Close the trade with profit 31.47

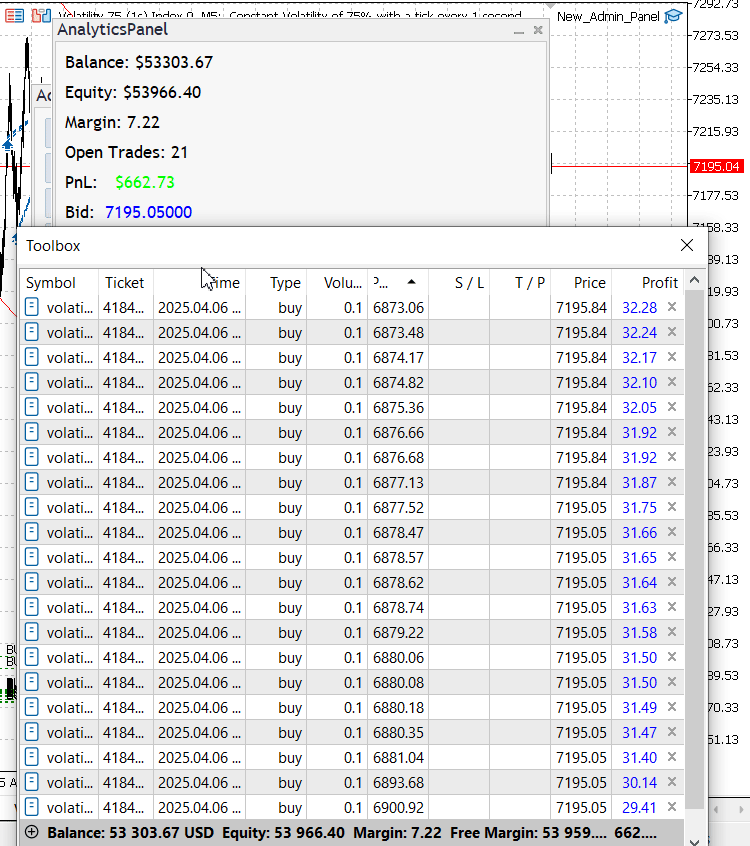point(672,732)
